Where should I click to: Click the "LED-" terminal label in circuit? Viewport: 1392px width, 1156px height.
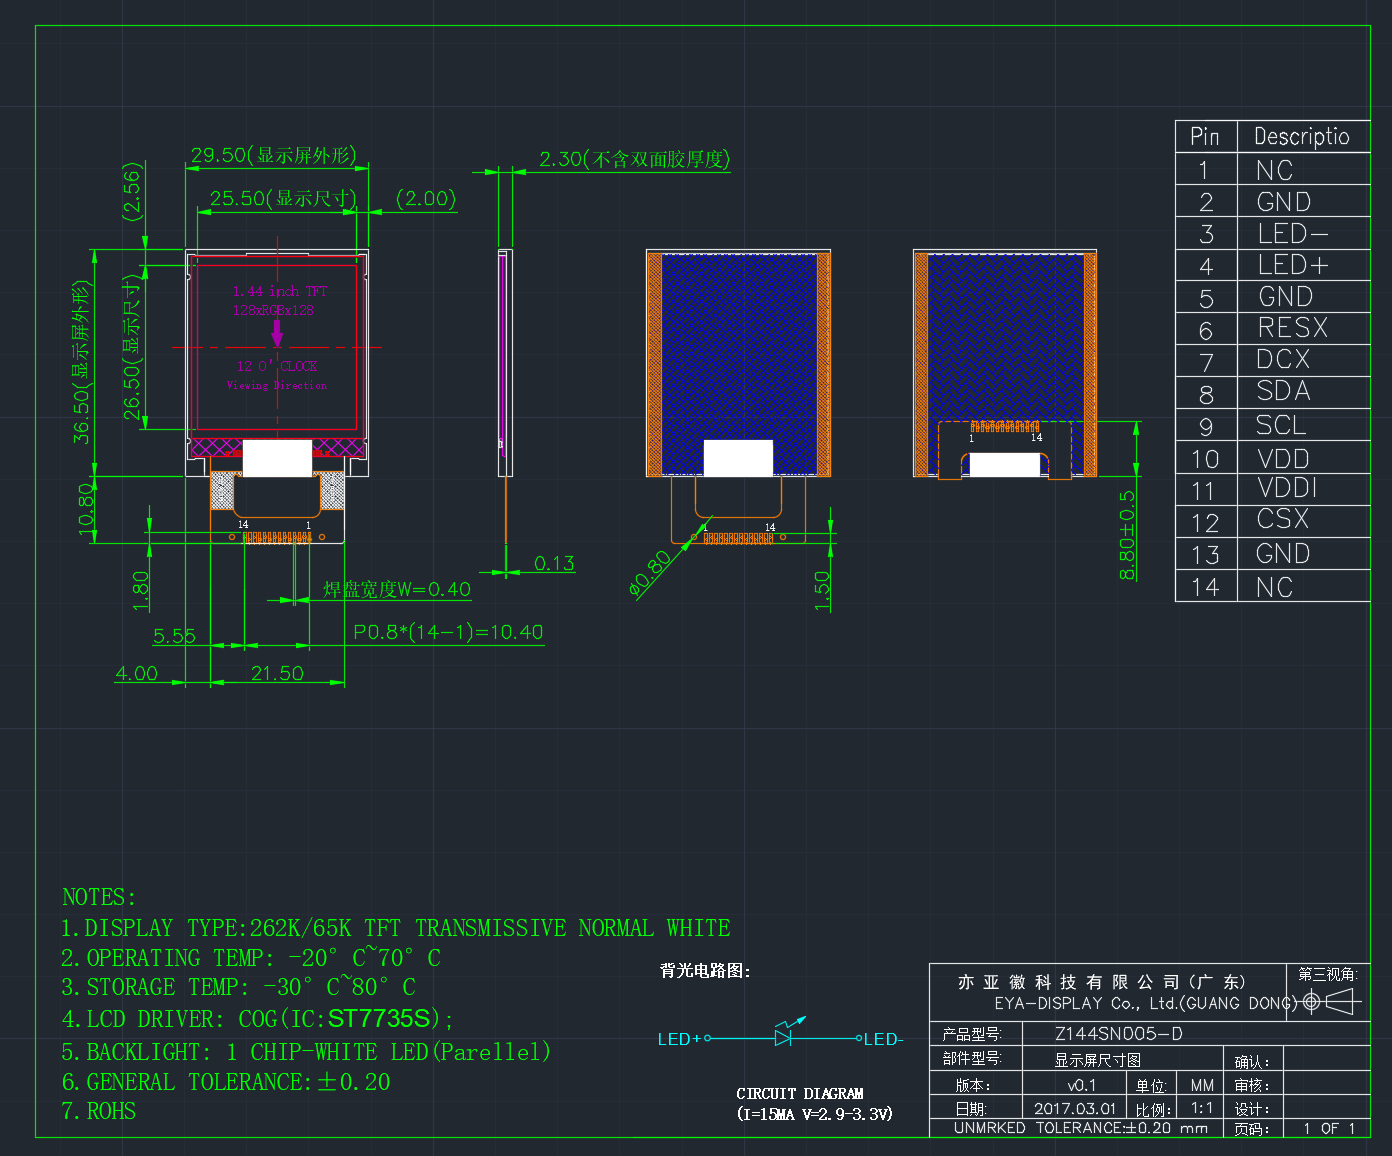click(884, 1039)
